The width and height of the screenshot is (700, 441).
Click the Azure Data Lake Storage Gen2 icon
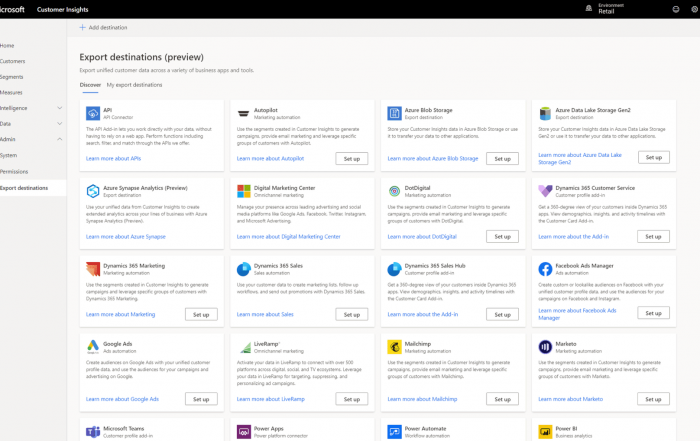(x=545, y=113)
